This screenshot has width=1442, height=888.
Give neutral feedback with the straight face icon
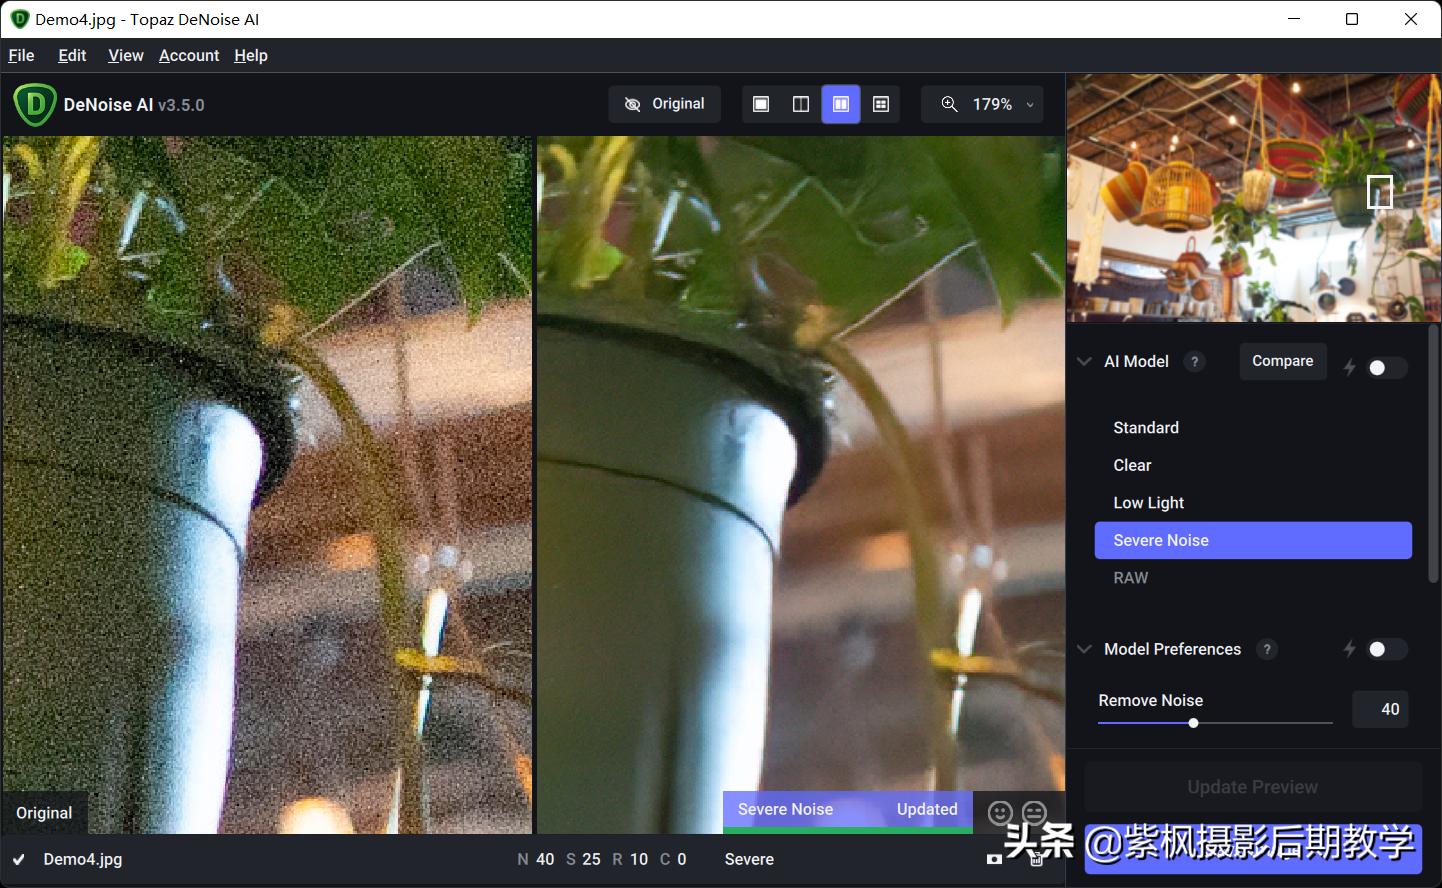[x=1033, y=813]
